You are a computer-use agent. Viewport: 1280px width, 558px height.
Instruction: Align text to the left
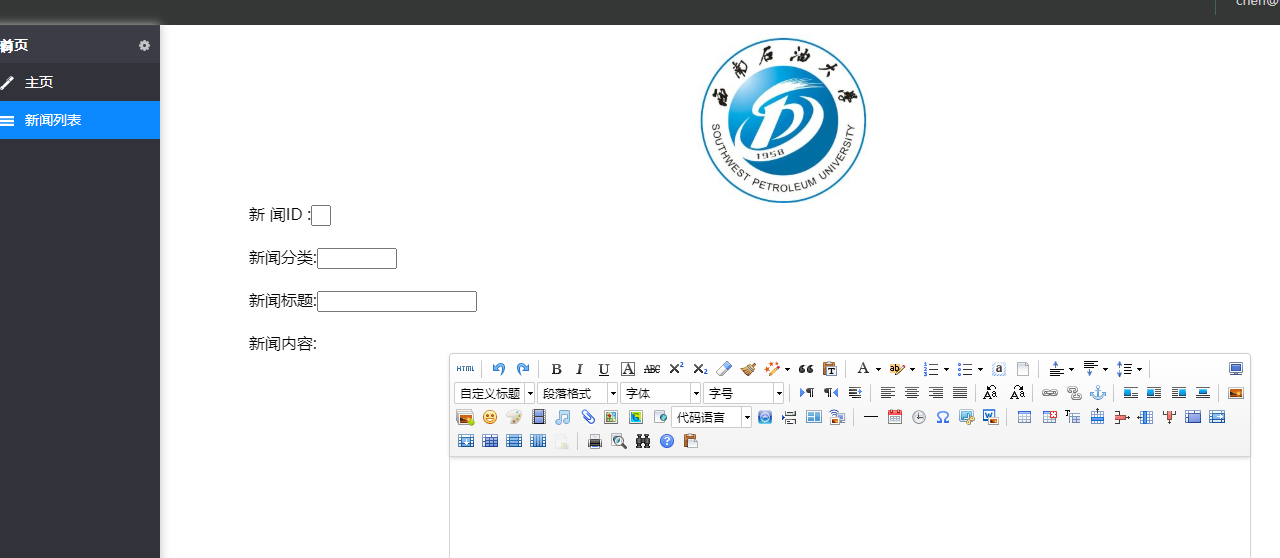point(888,393)
